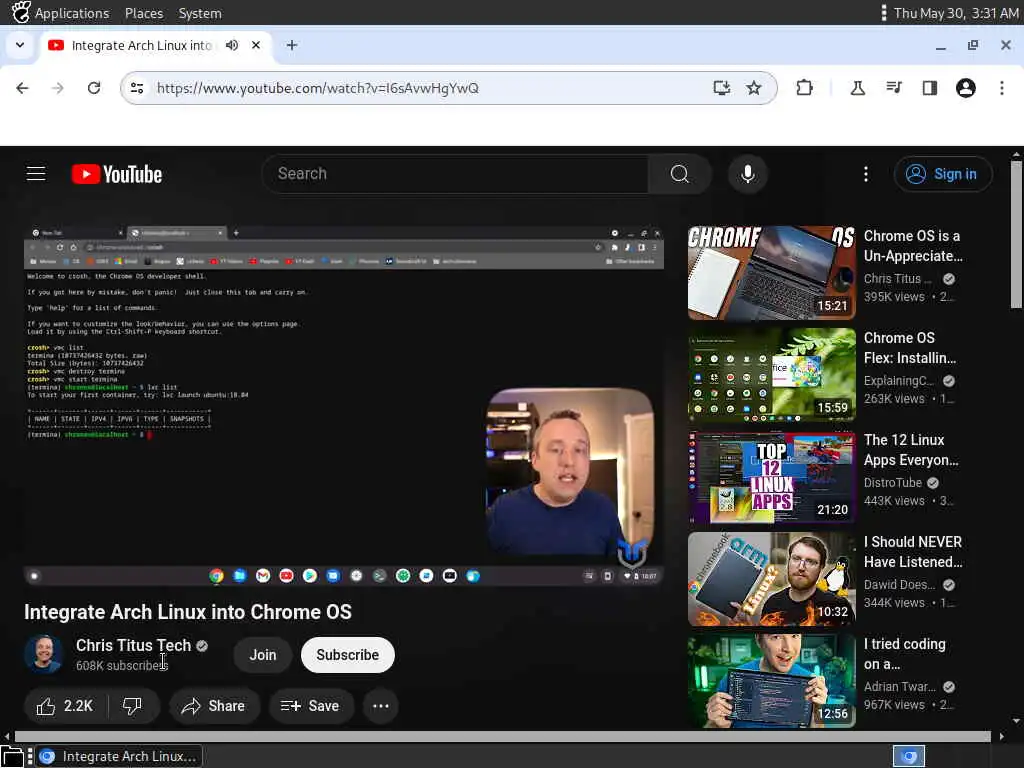
Task: Go to the YouTube home logo
Action: coord(117,174)
